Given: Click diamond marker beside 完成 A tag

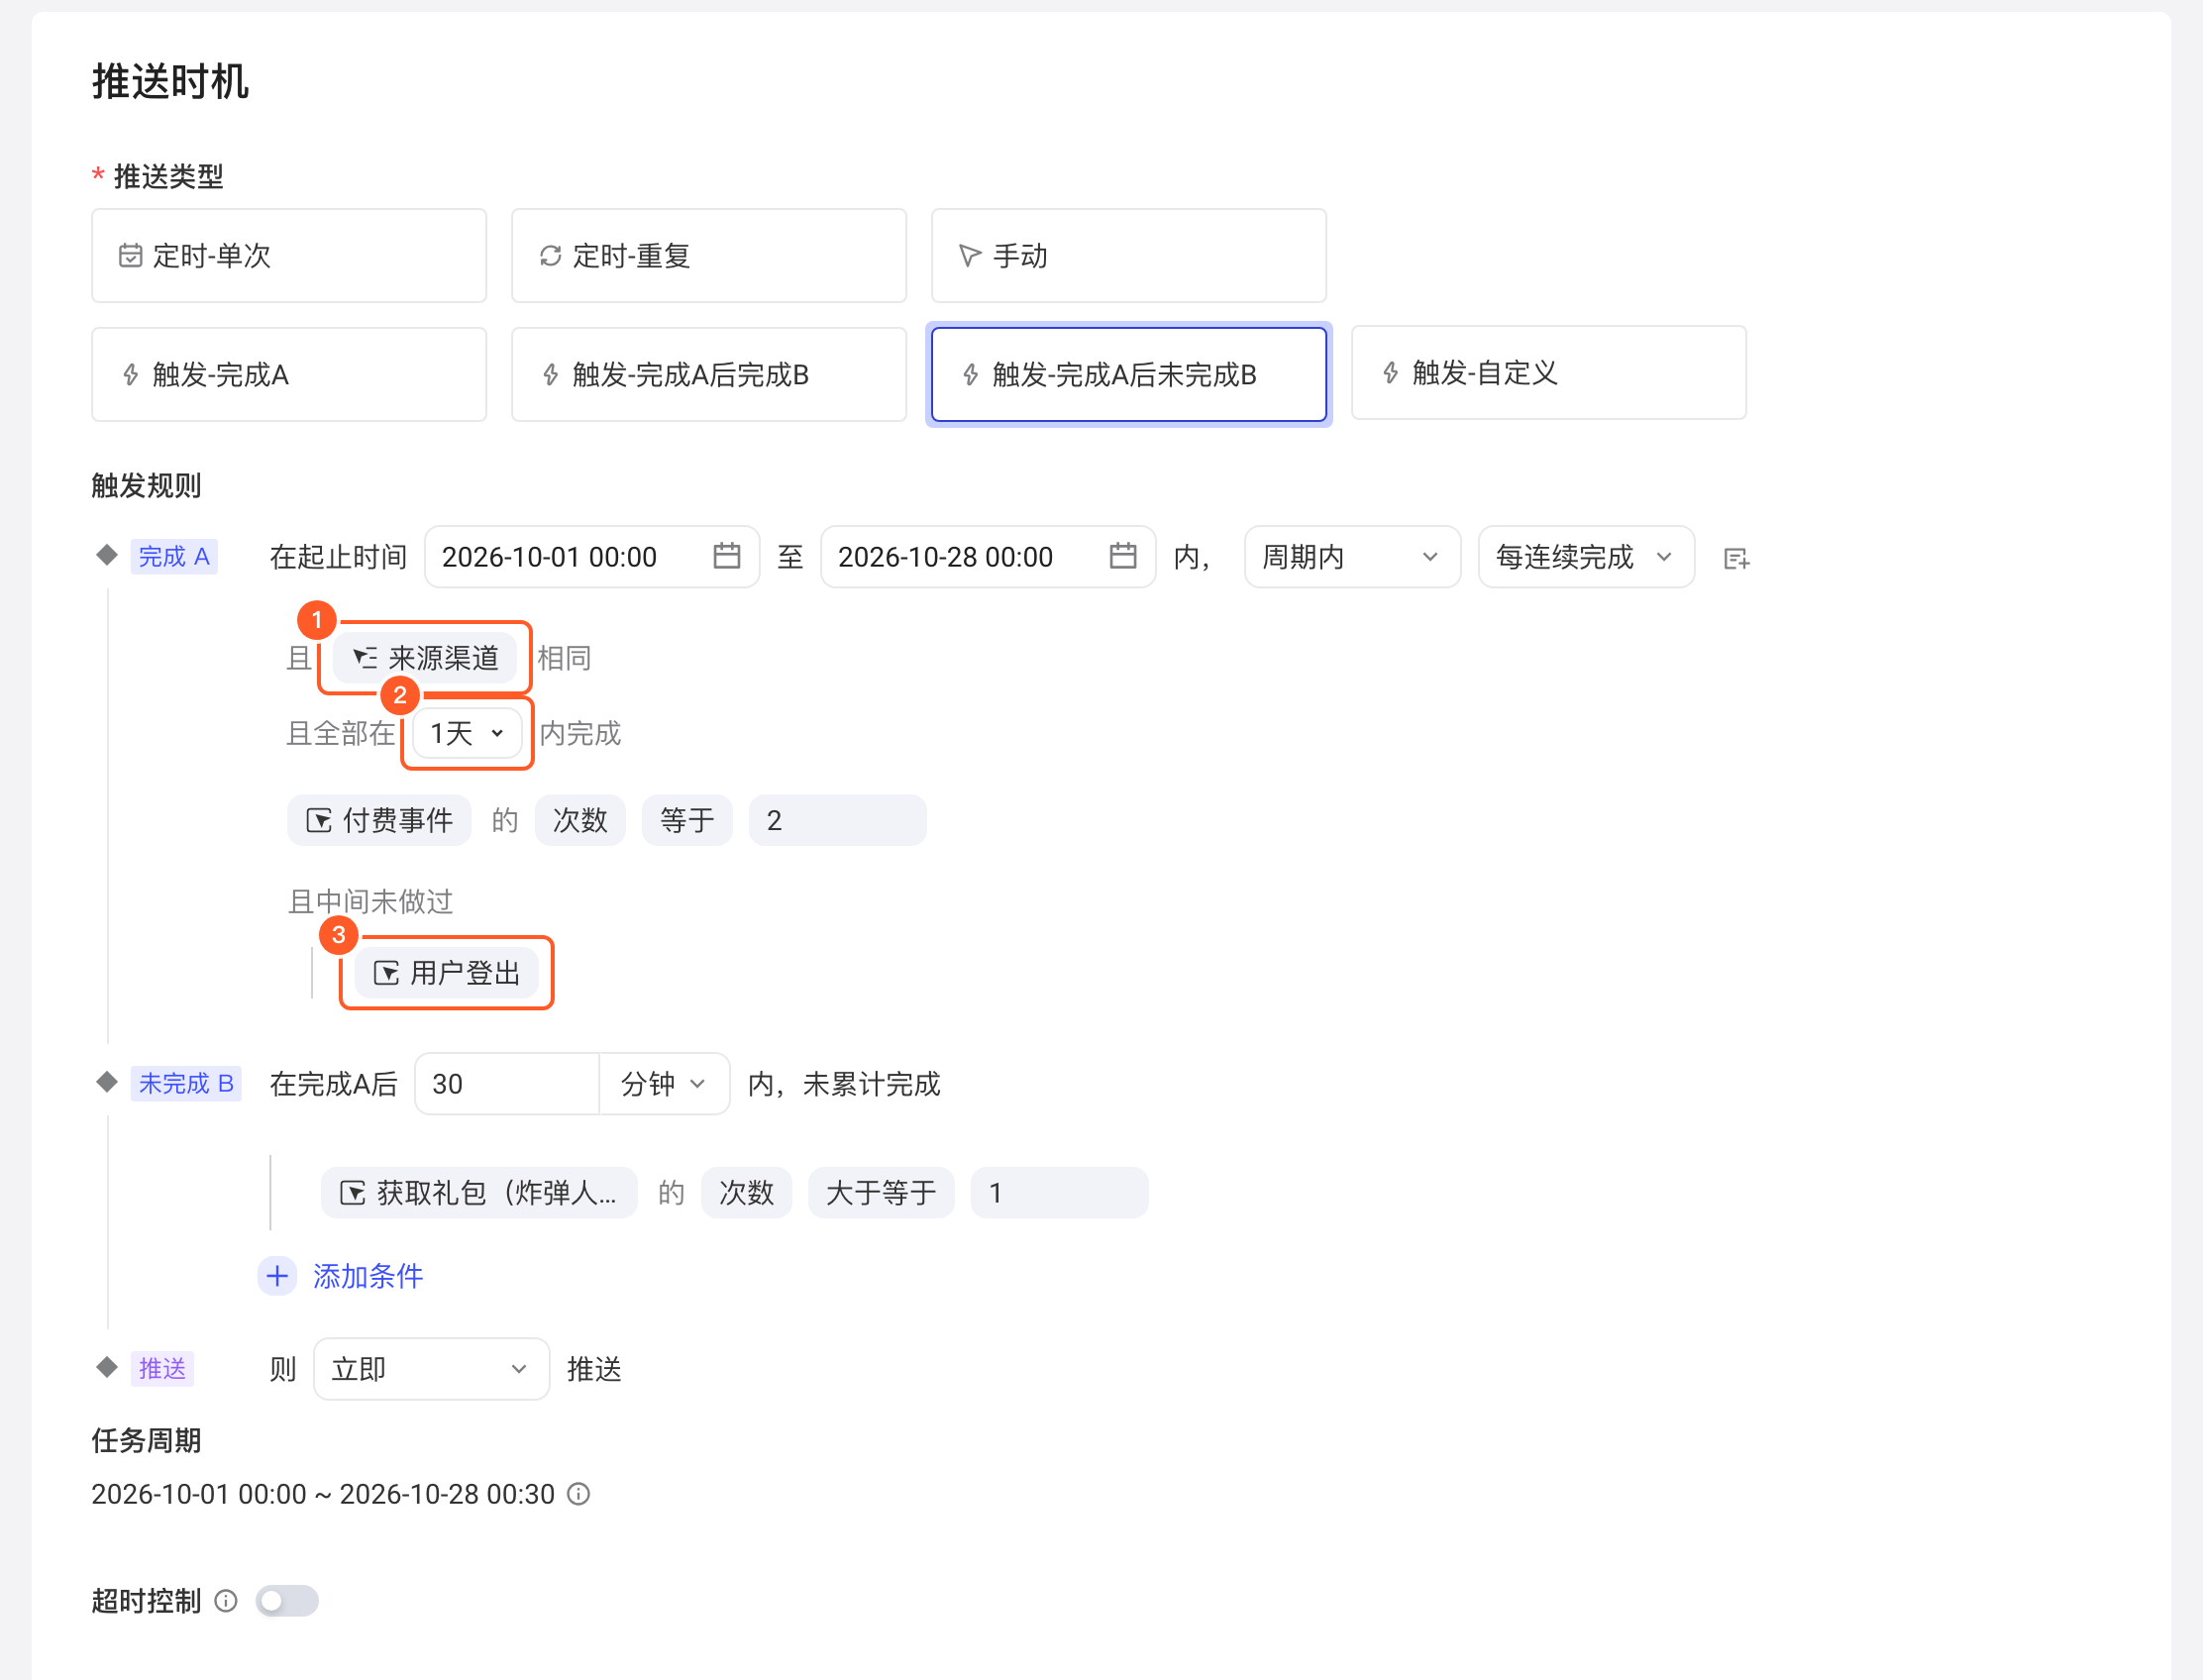Looking at the screenshot, I should pos(107,555).
